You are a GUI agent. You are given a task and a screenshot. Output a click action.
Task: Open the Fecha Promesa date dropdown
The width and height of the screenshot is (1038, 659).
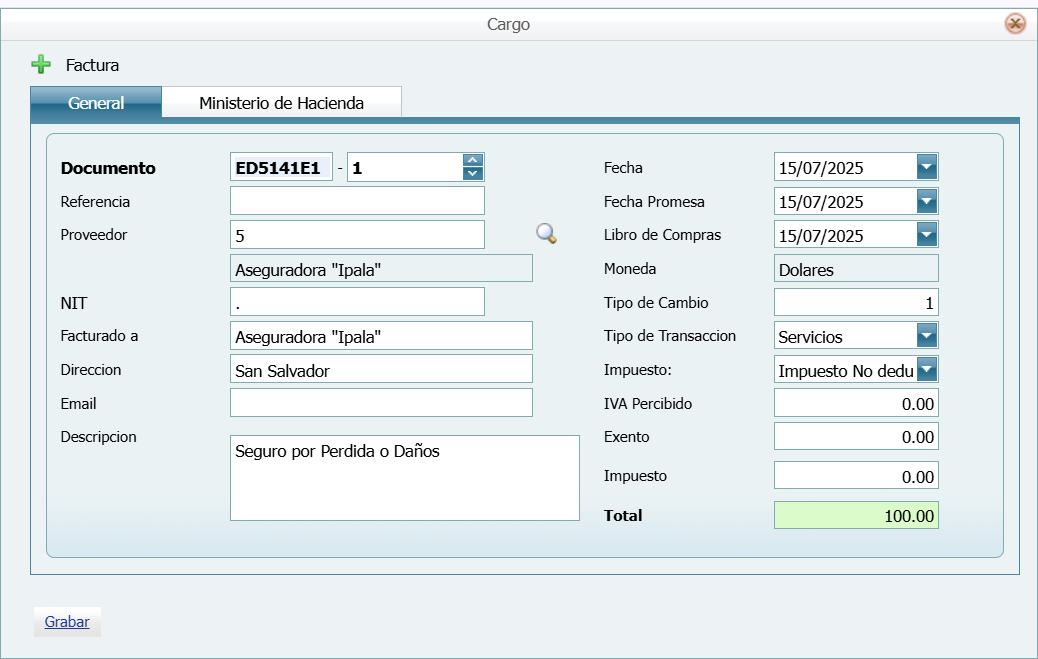pos(927,201)
